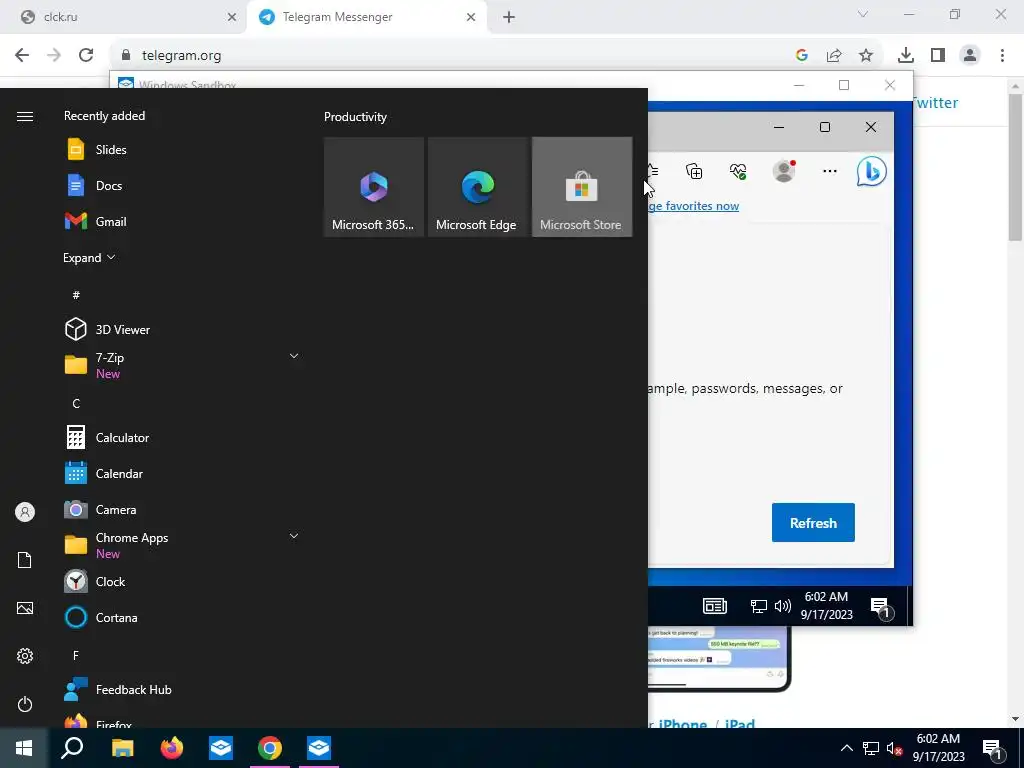Open Slides from Recently added

(x=183, y=150)
